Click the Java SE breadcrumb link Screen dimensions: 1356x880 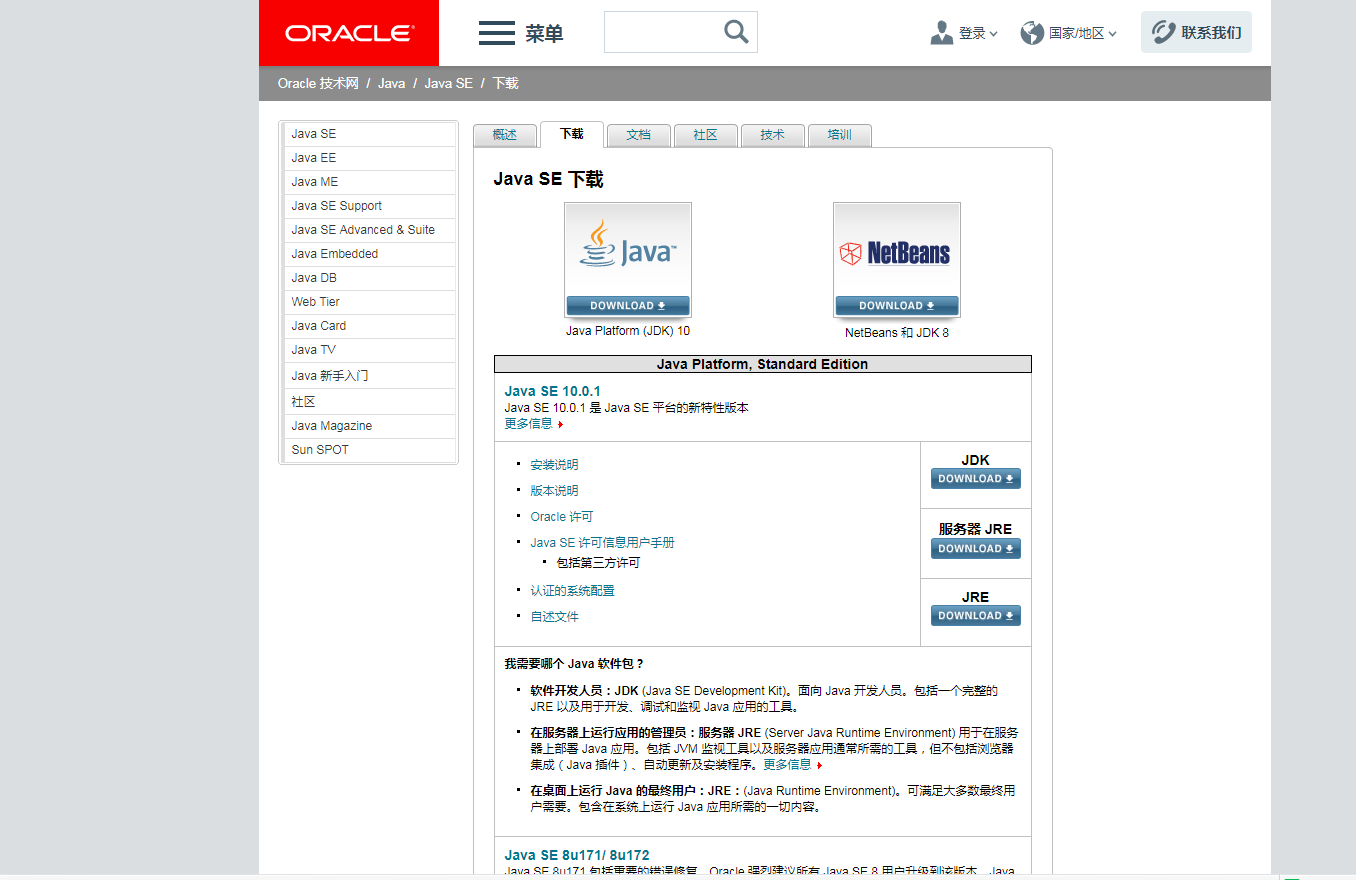pos(448,83)
